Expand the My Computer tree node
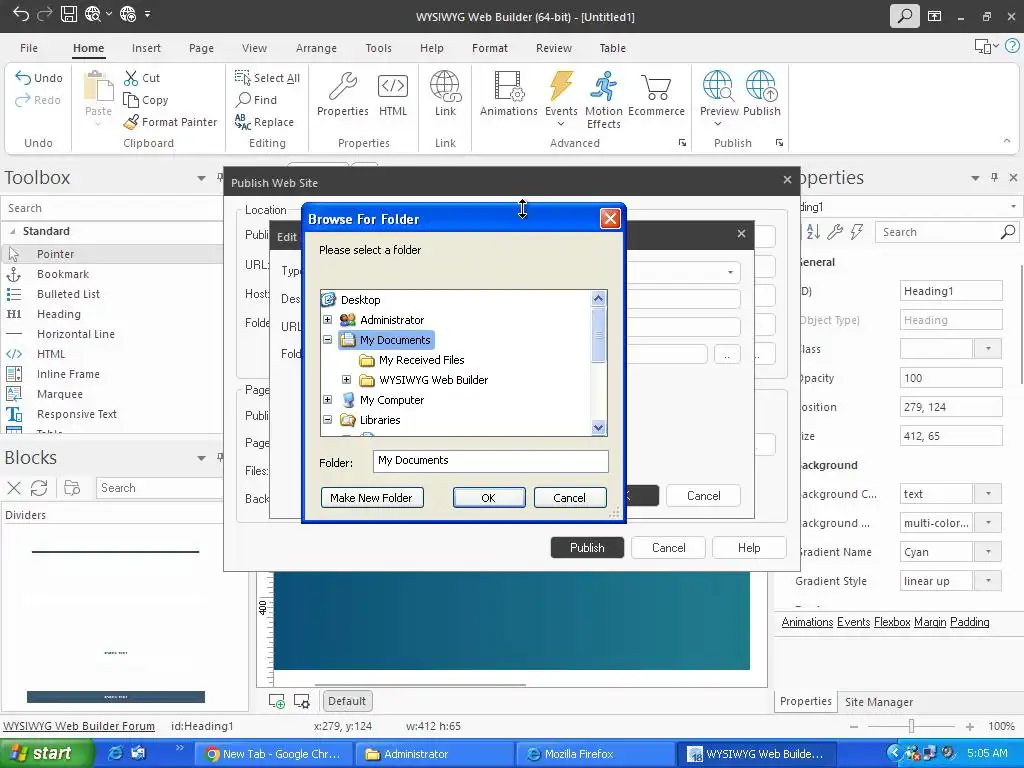 328,400
